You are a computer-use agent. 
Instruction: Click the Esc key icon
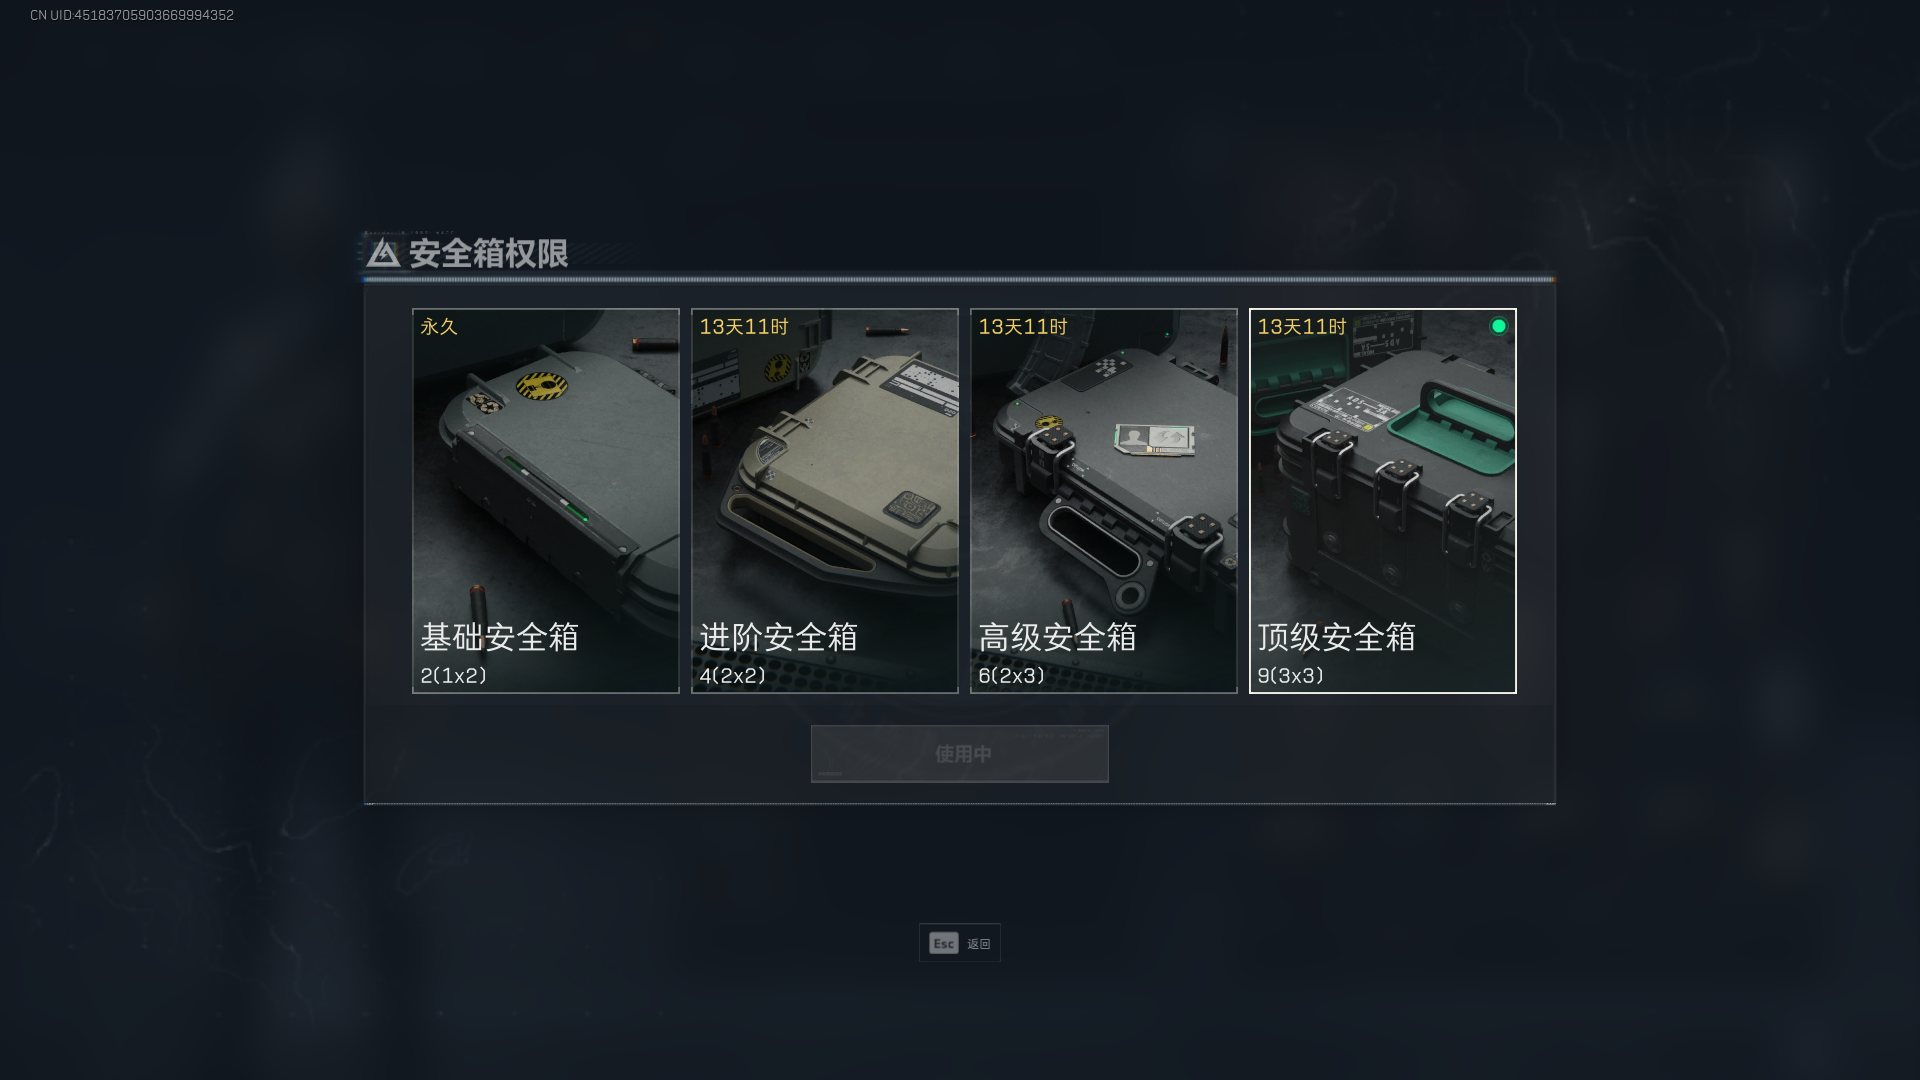(x=944, y=943)
